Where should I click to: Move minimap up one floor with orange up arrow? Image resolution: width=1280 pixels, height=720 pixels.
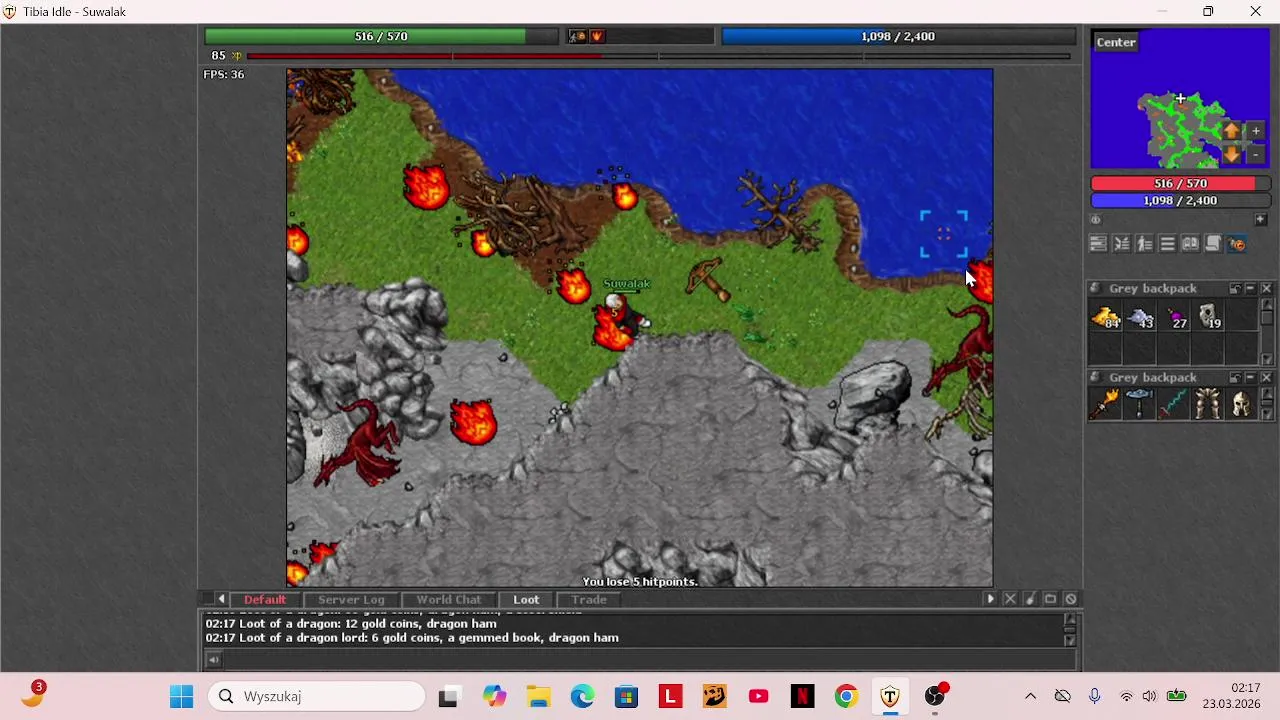1232,131
